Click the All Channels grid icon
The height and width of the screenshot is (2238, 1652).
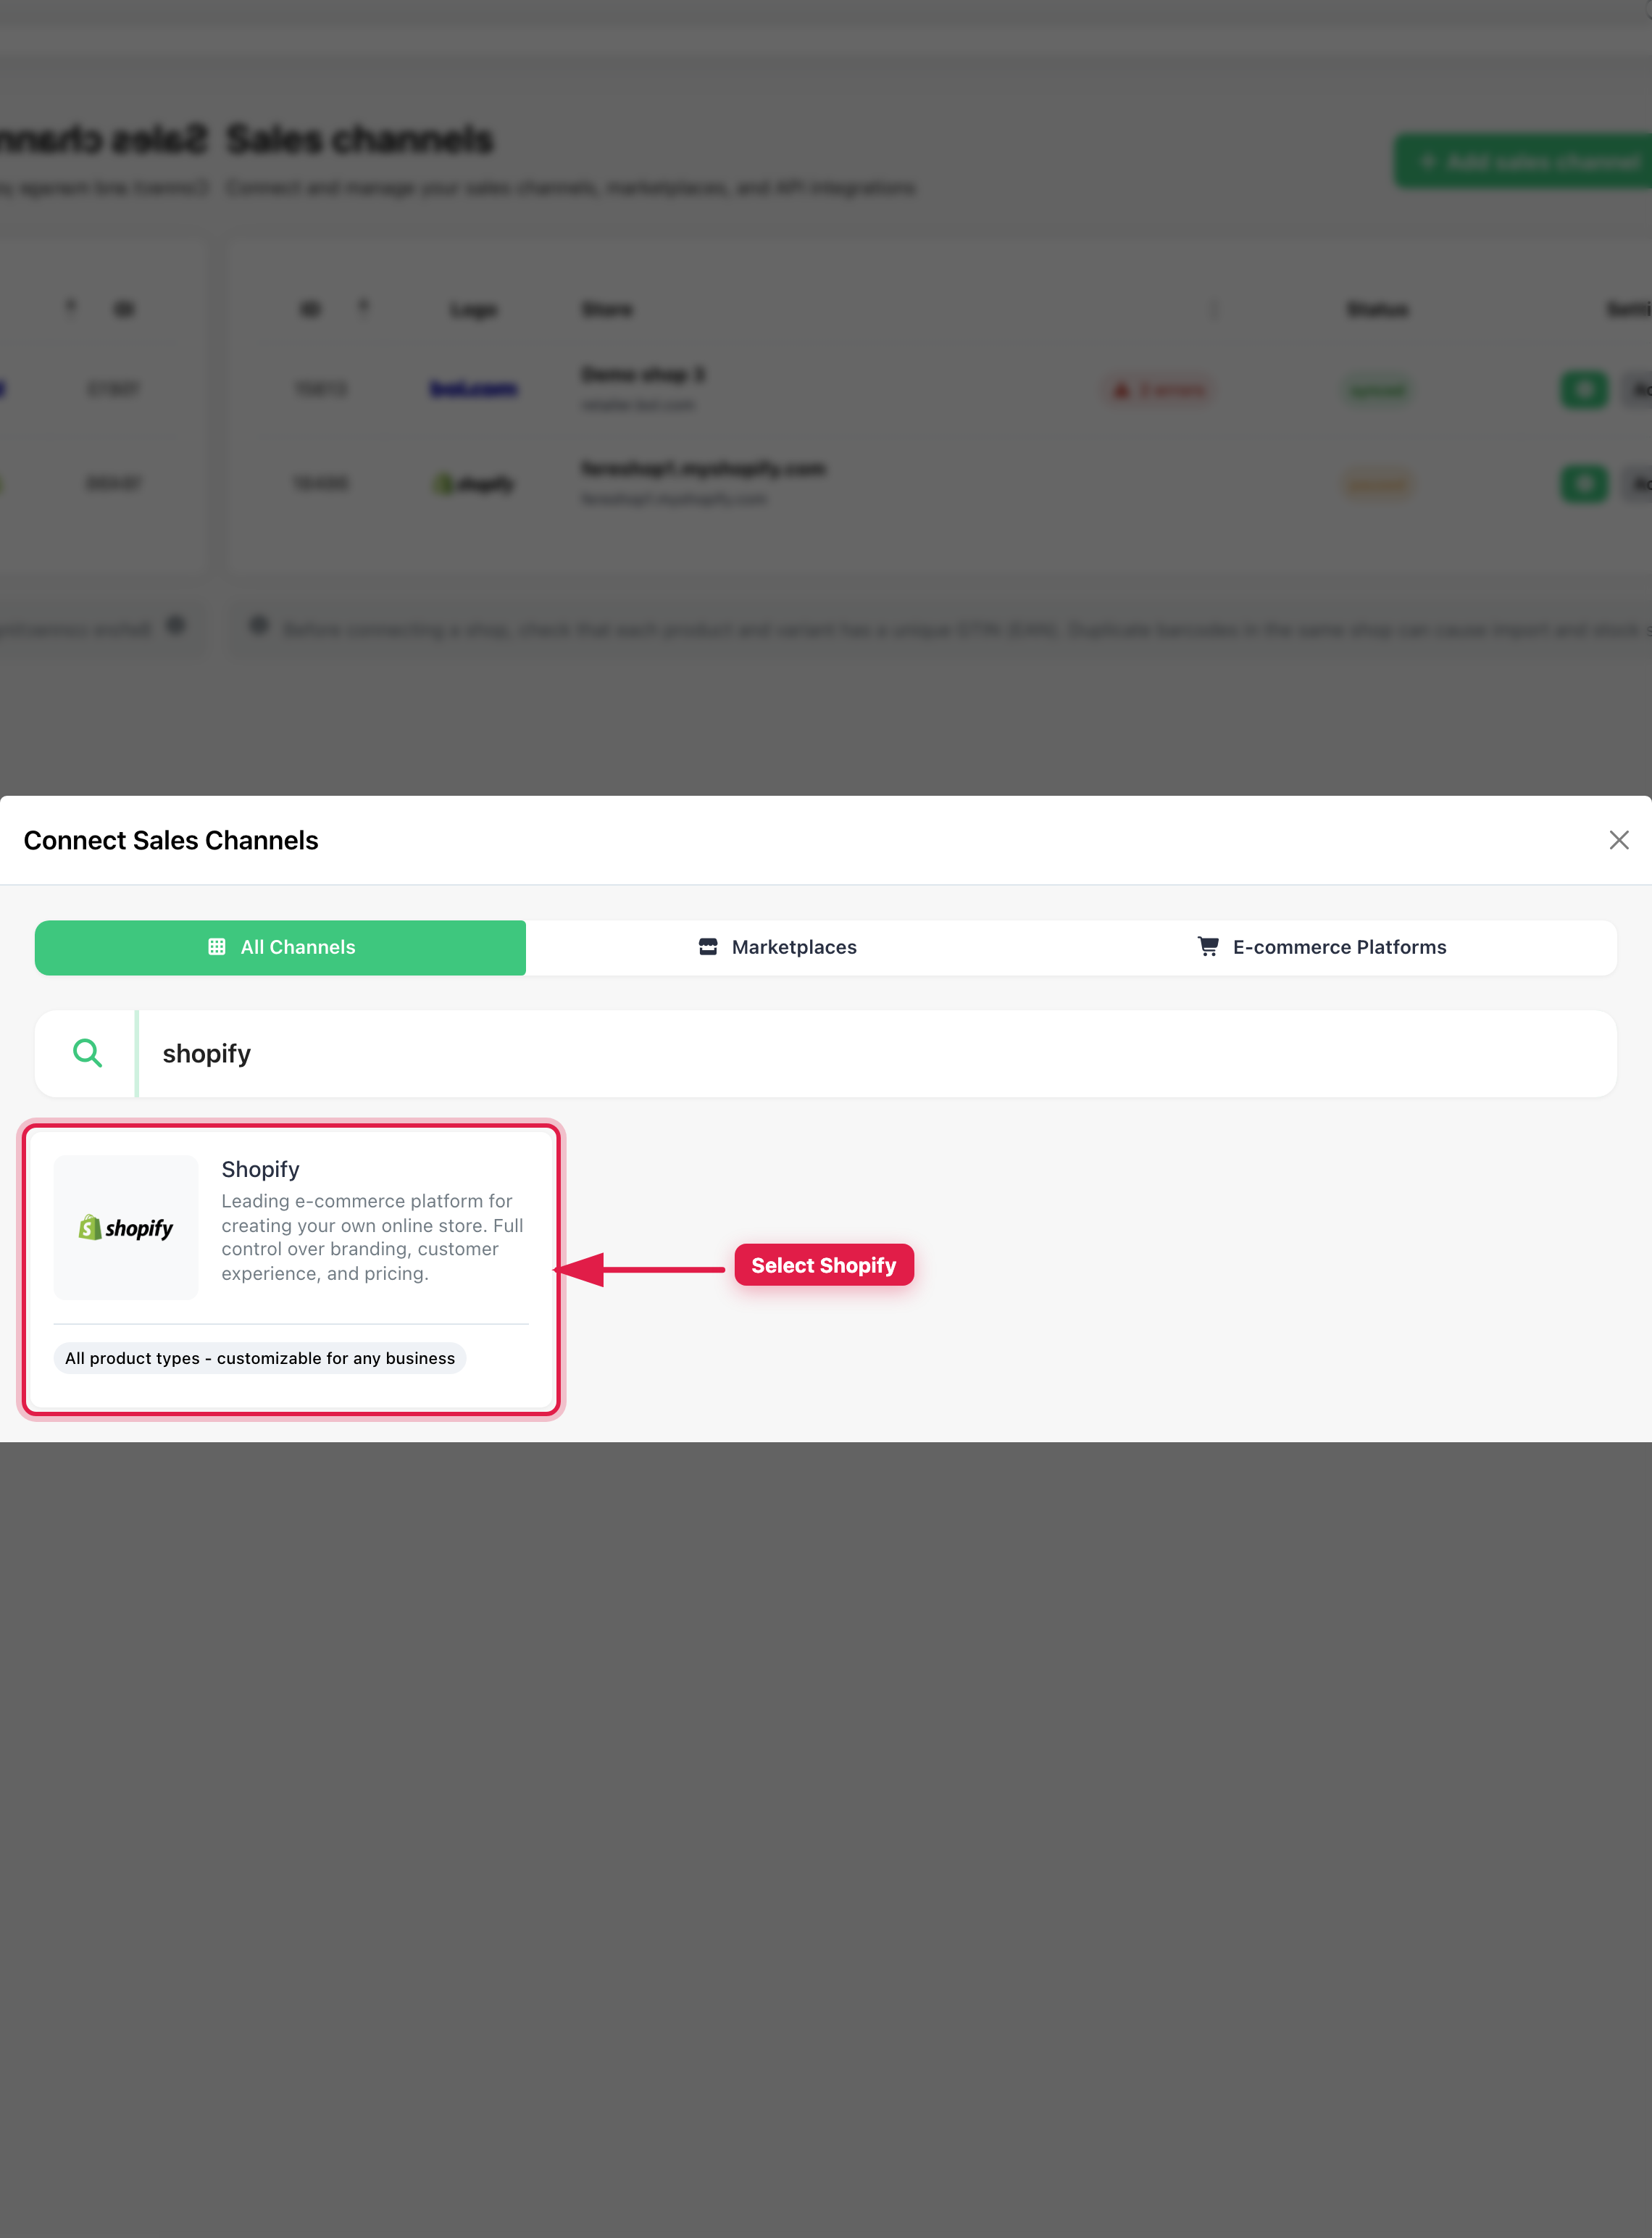coord(216,947)
